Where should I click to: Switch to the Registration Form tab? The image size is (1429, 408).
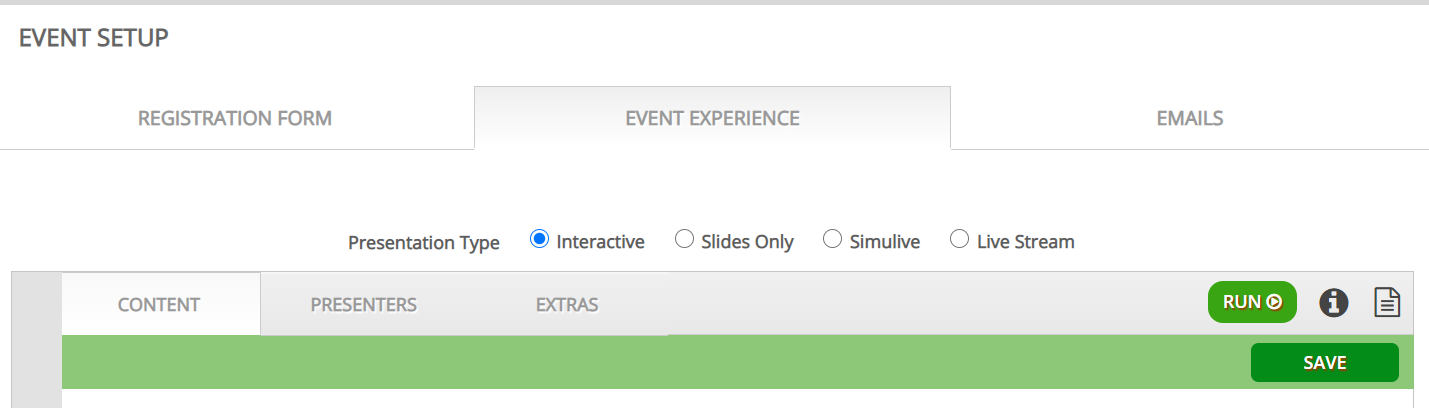235,118
